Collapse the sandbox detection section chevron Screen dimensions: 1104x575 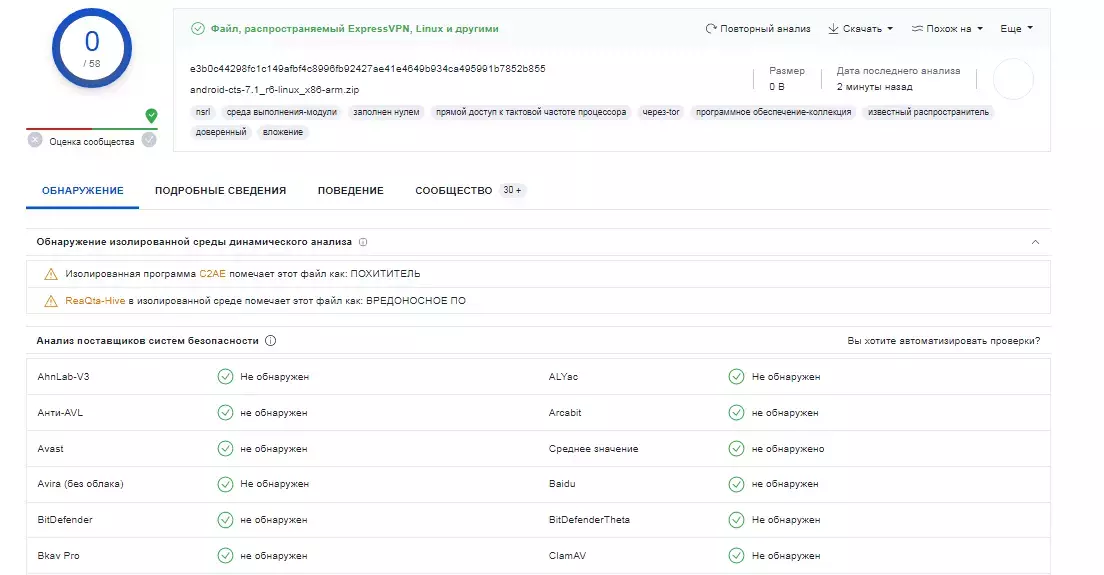[1035, 242]
